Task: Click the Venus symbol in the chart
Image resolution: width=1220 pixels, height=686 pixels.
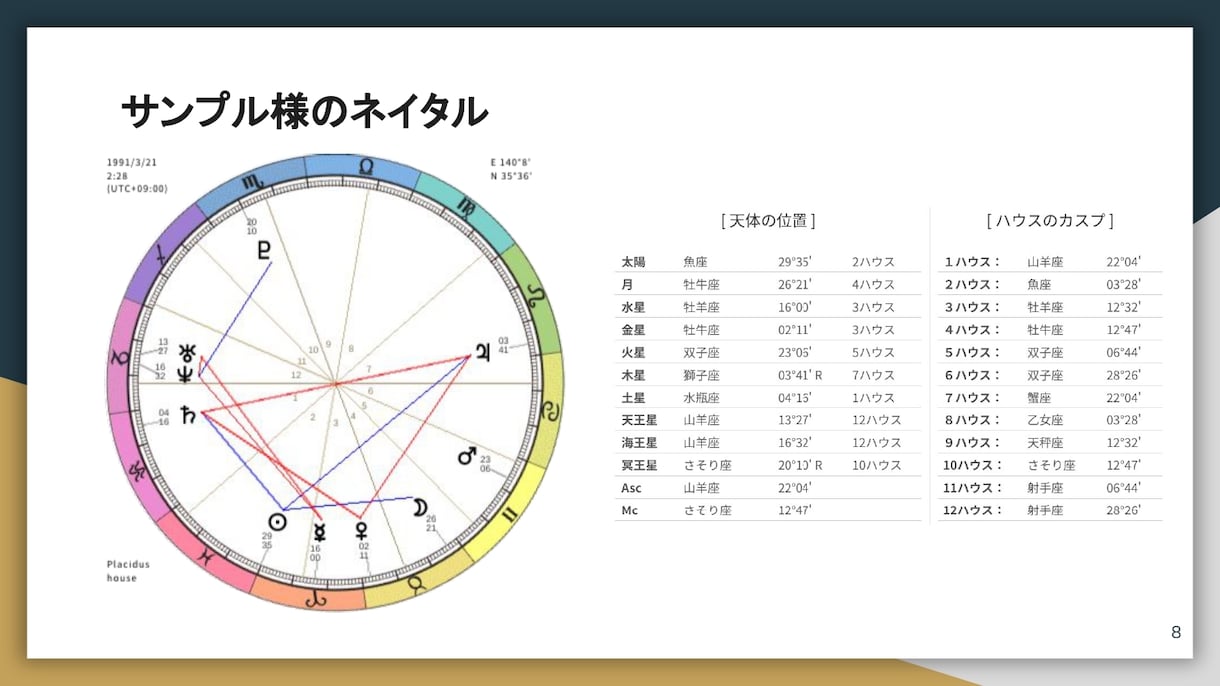Action: (x=362, y=529)
